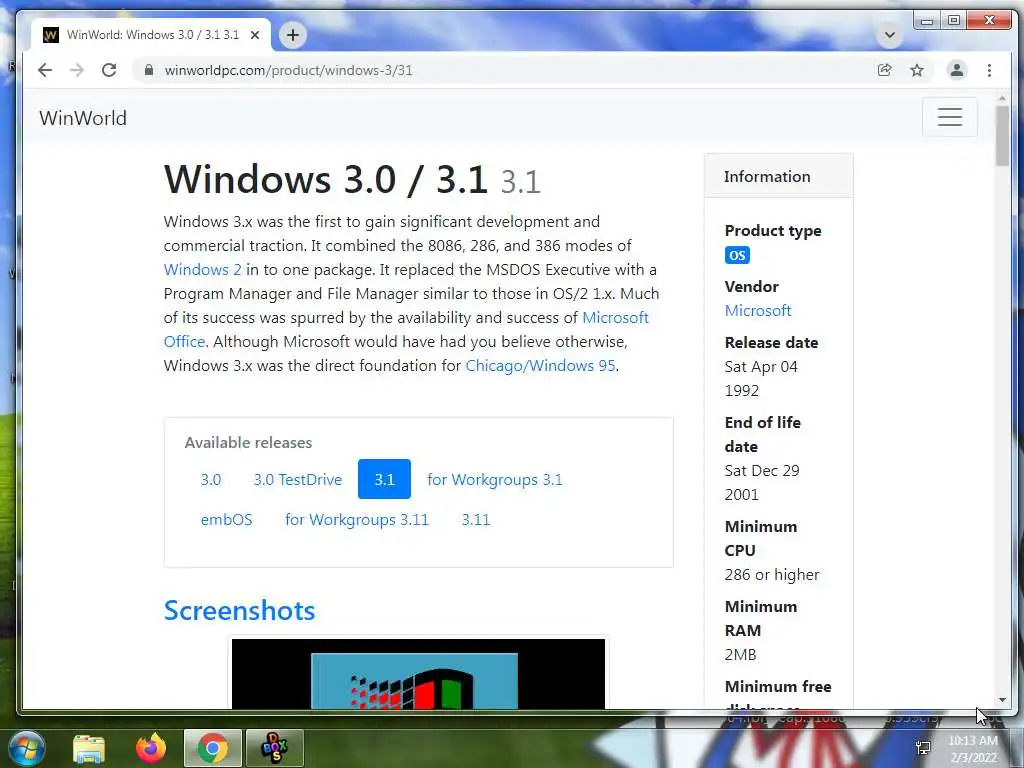Click the scrollbar down arrow
The width and height of the screenshot is (1024, 768).
(1002, 700)
